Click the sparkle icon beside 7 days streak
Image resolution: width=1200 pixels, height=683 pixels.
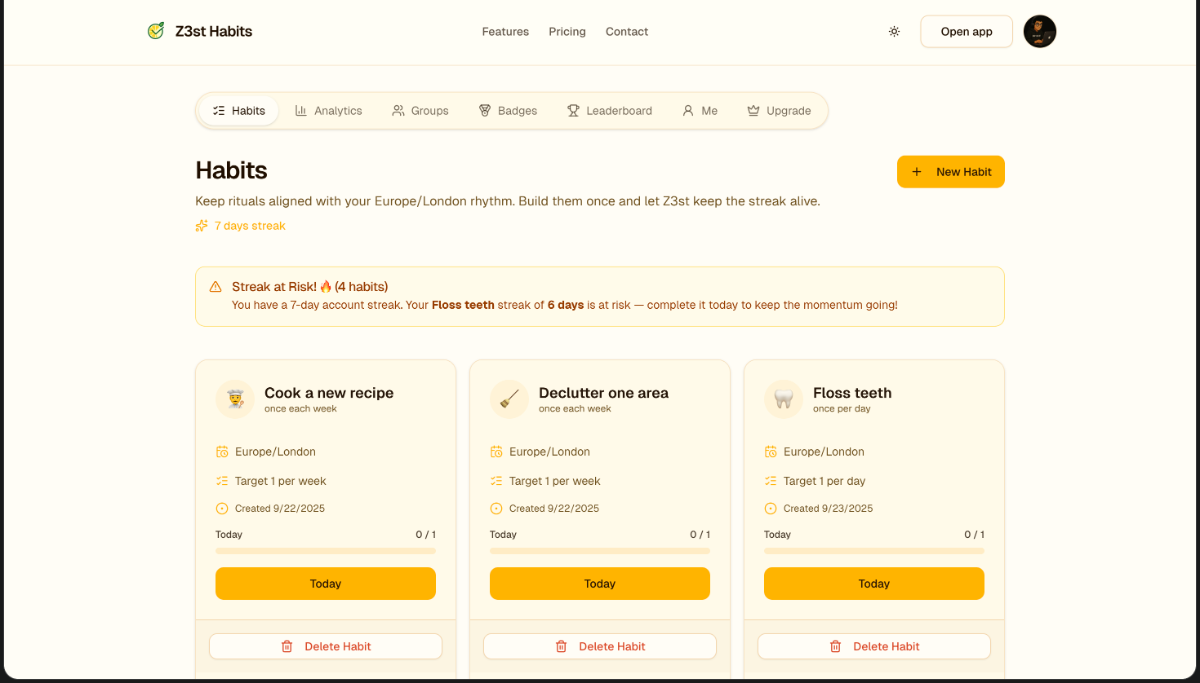click(x=202, y=226)
